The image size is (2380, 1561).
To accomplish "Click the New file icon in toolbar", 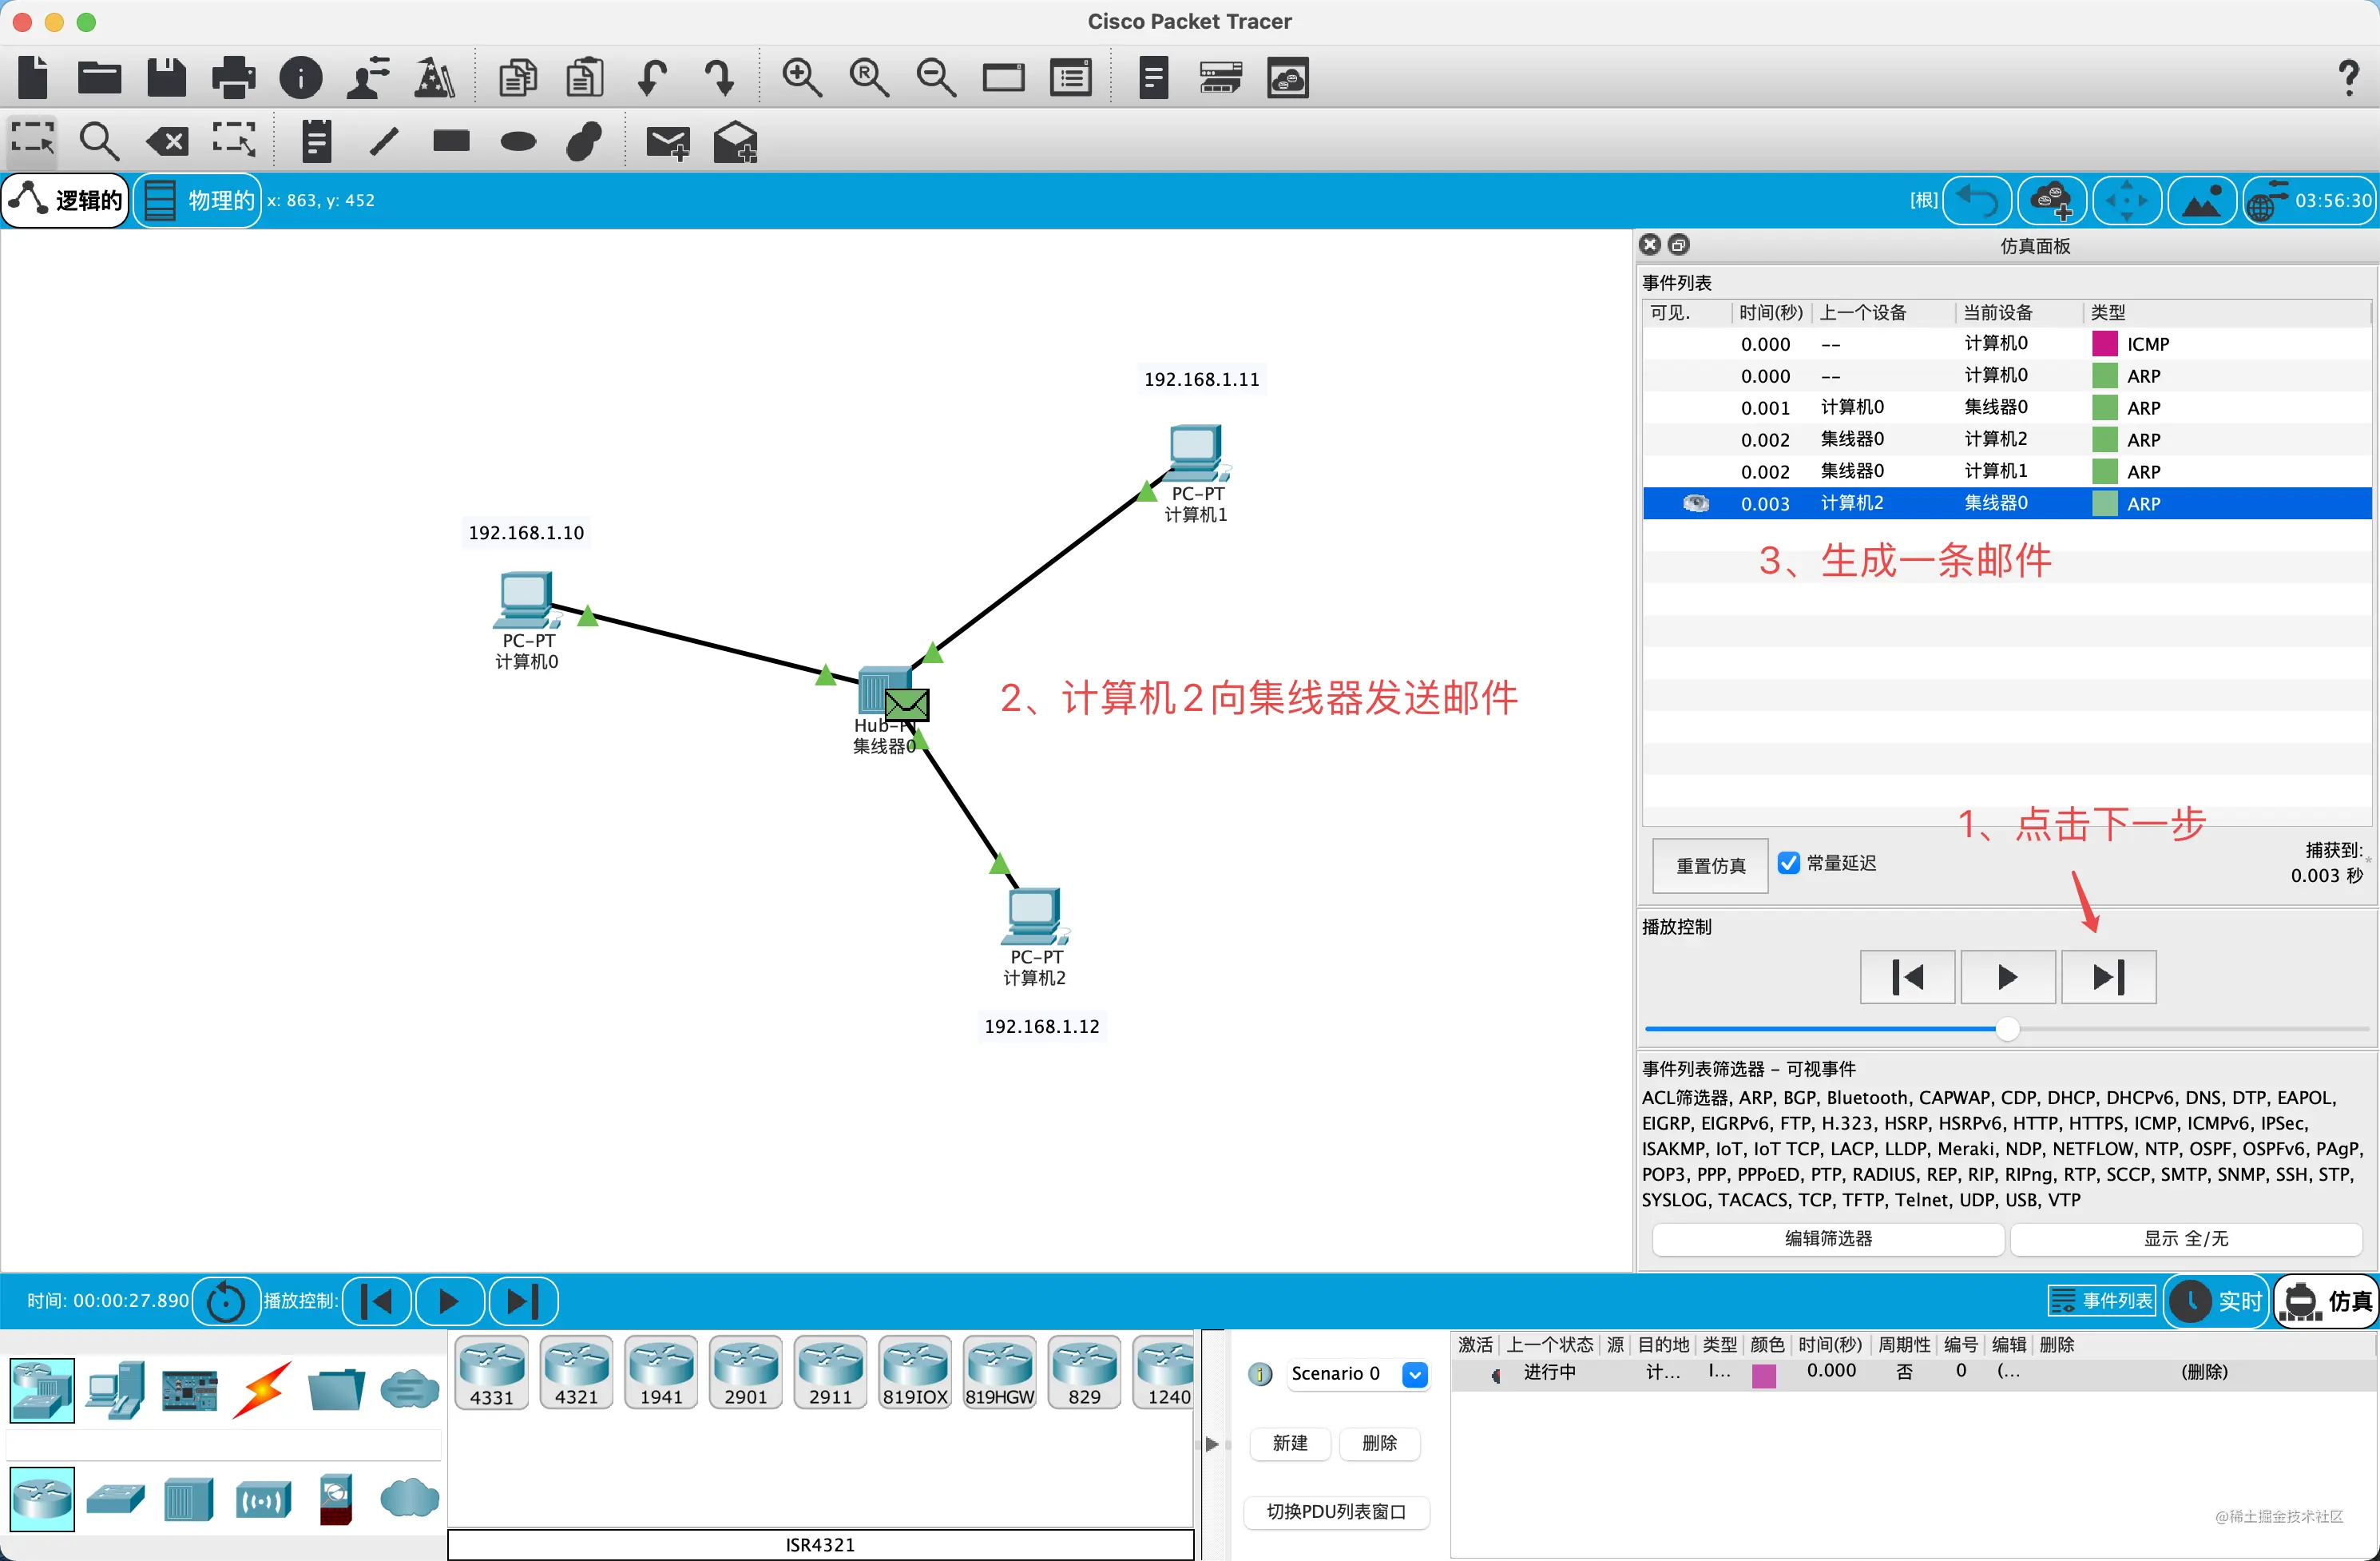I will (33, 77).
